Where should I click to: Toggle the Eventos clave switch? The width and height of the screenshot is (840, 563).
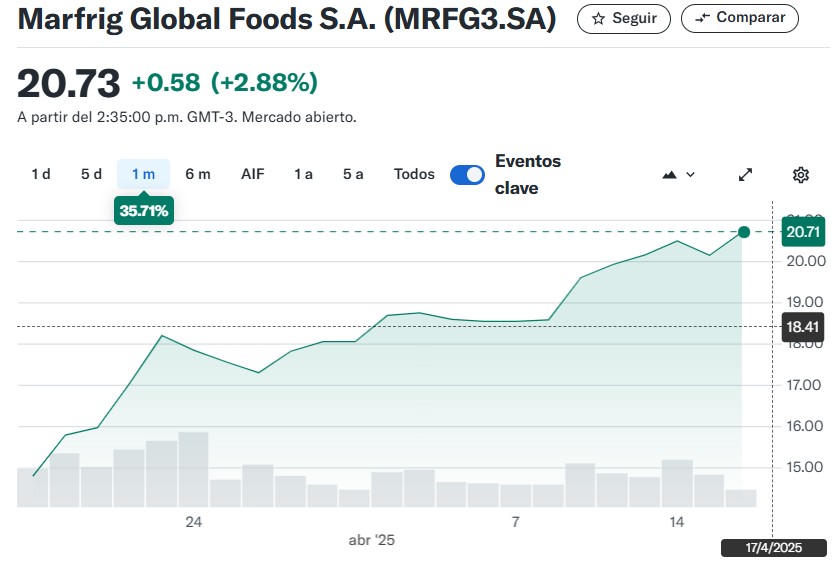click(467, 175)
